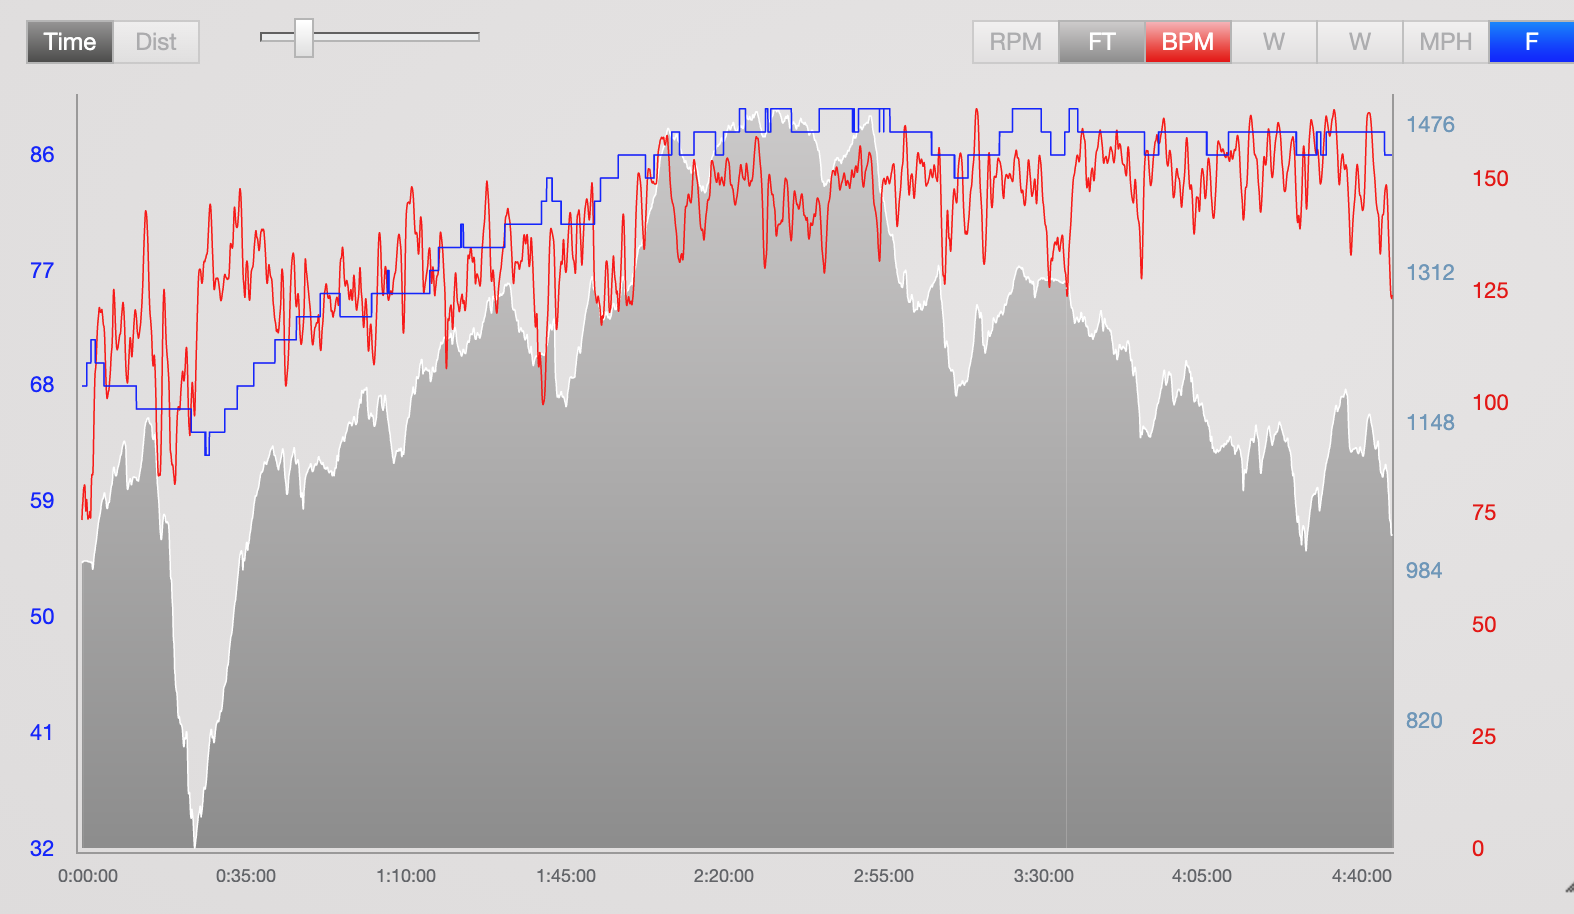Click the 86 temperature axis label

coord(42,154)
